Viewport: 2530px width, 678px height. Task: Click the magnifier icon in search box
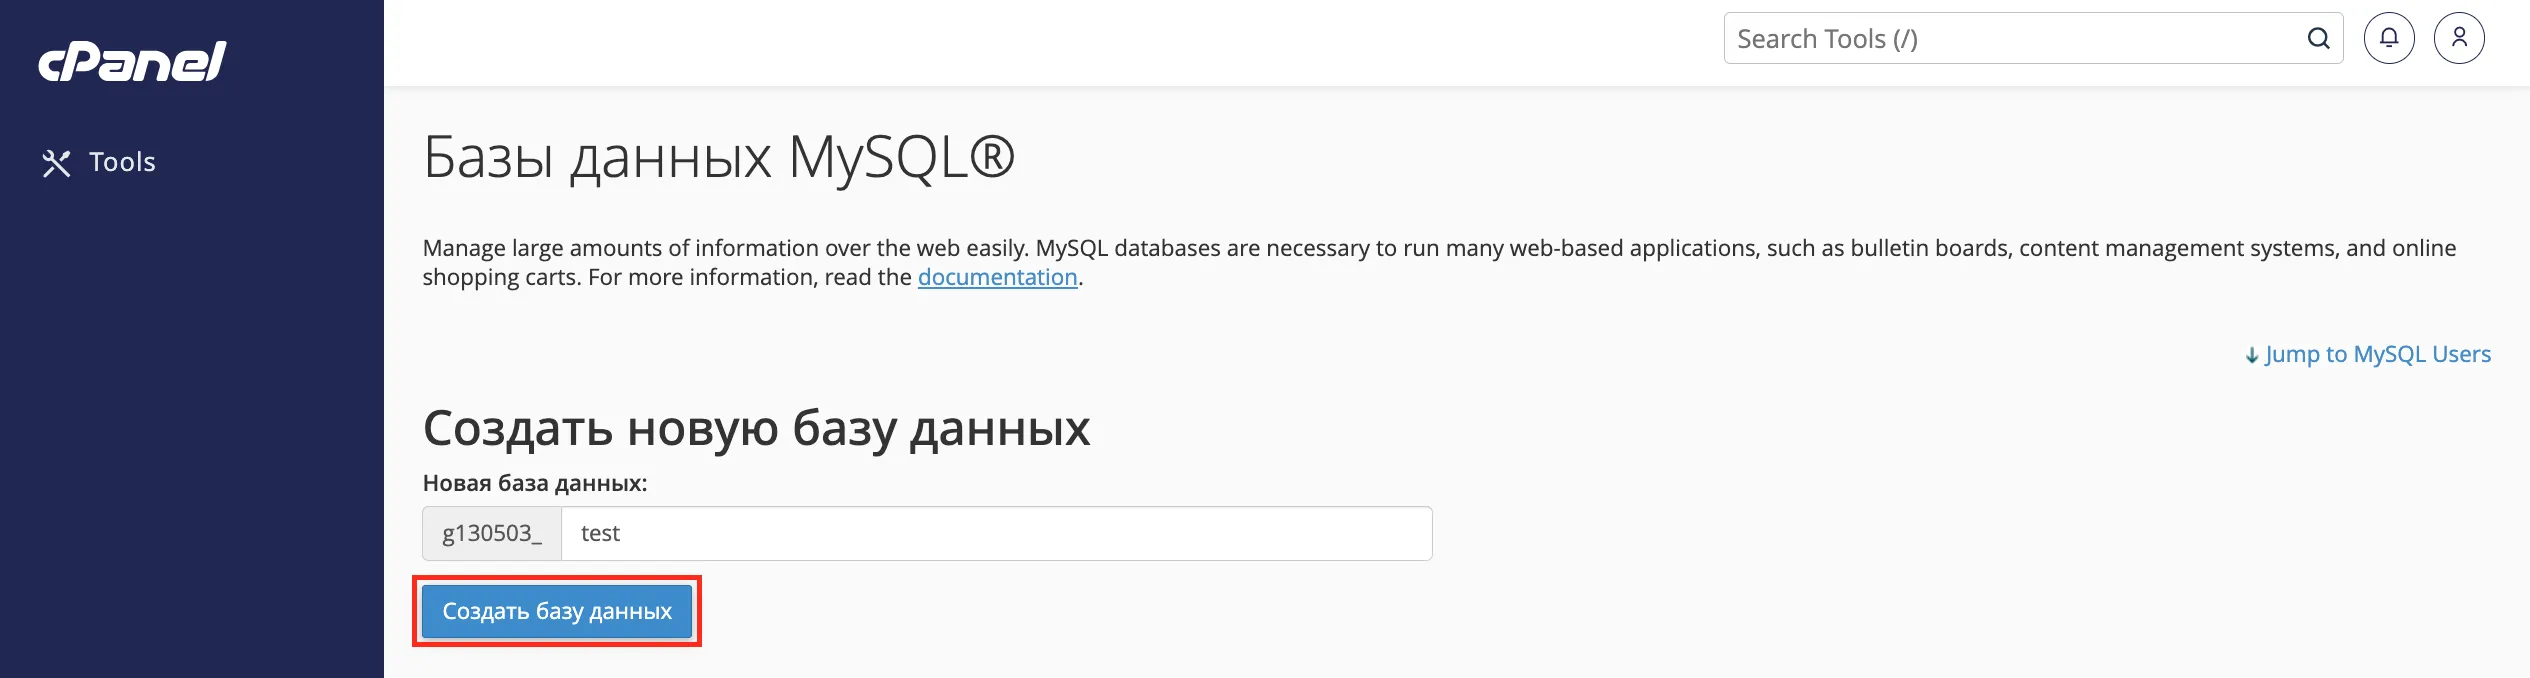(x=2318, y=39)
